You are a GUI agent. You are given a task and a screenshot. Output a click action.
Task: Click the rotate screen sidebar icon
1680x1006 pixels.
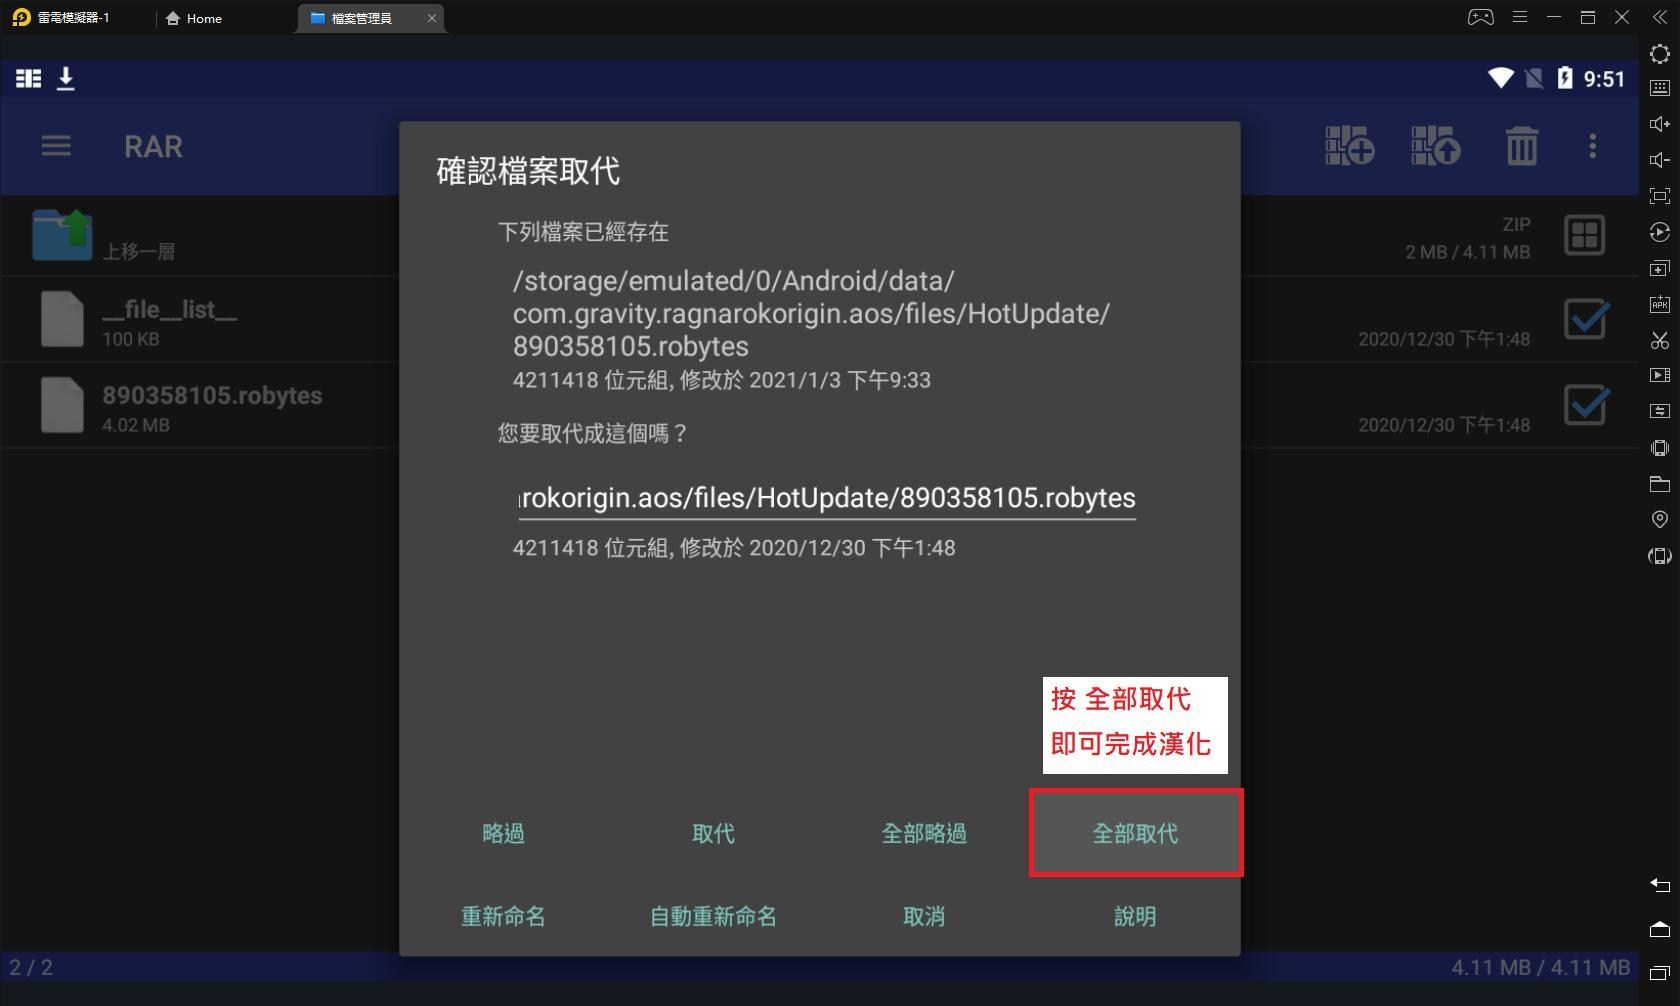coord(1660,556)
